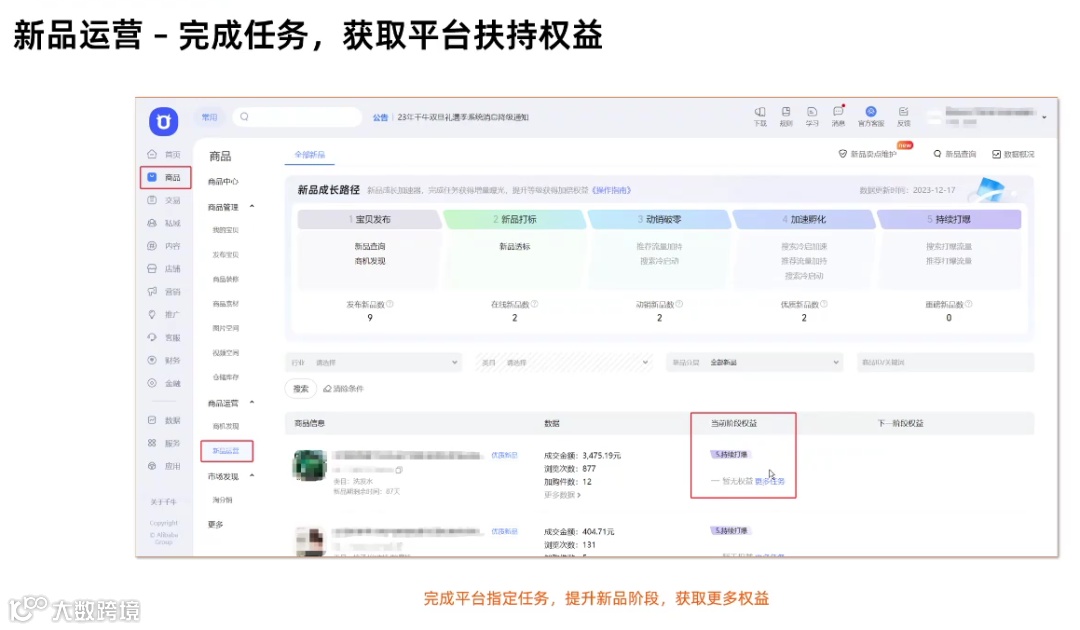
Task: Open 内容 content icon in sidebar
Action: point(152,246)
